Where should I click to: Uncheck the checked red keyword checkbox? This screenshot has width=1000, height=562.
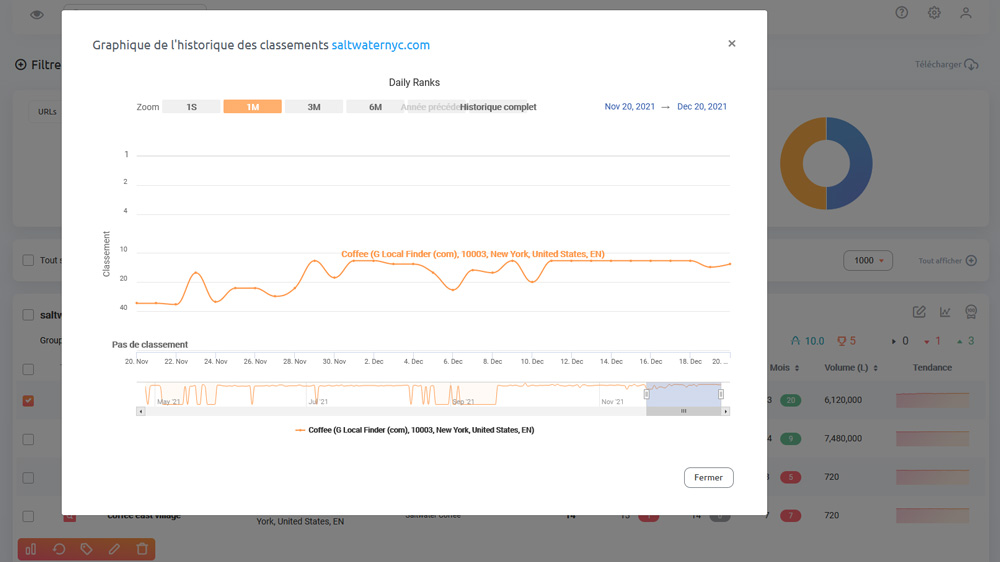point(28,401)
